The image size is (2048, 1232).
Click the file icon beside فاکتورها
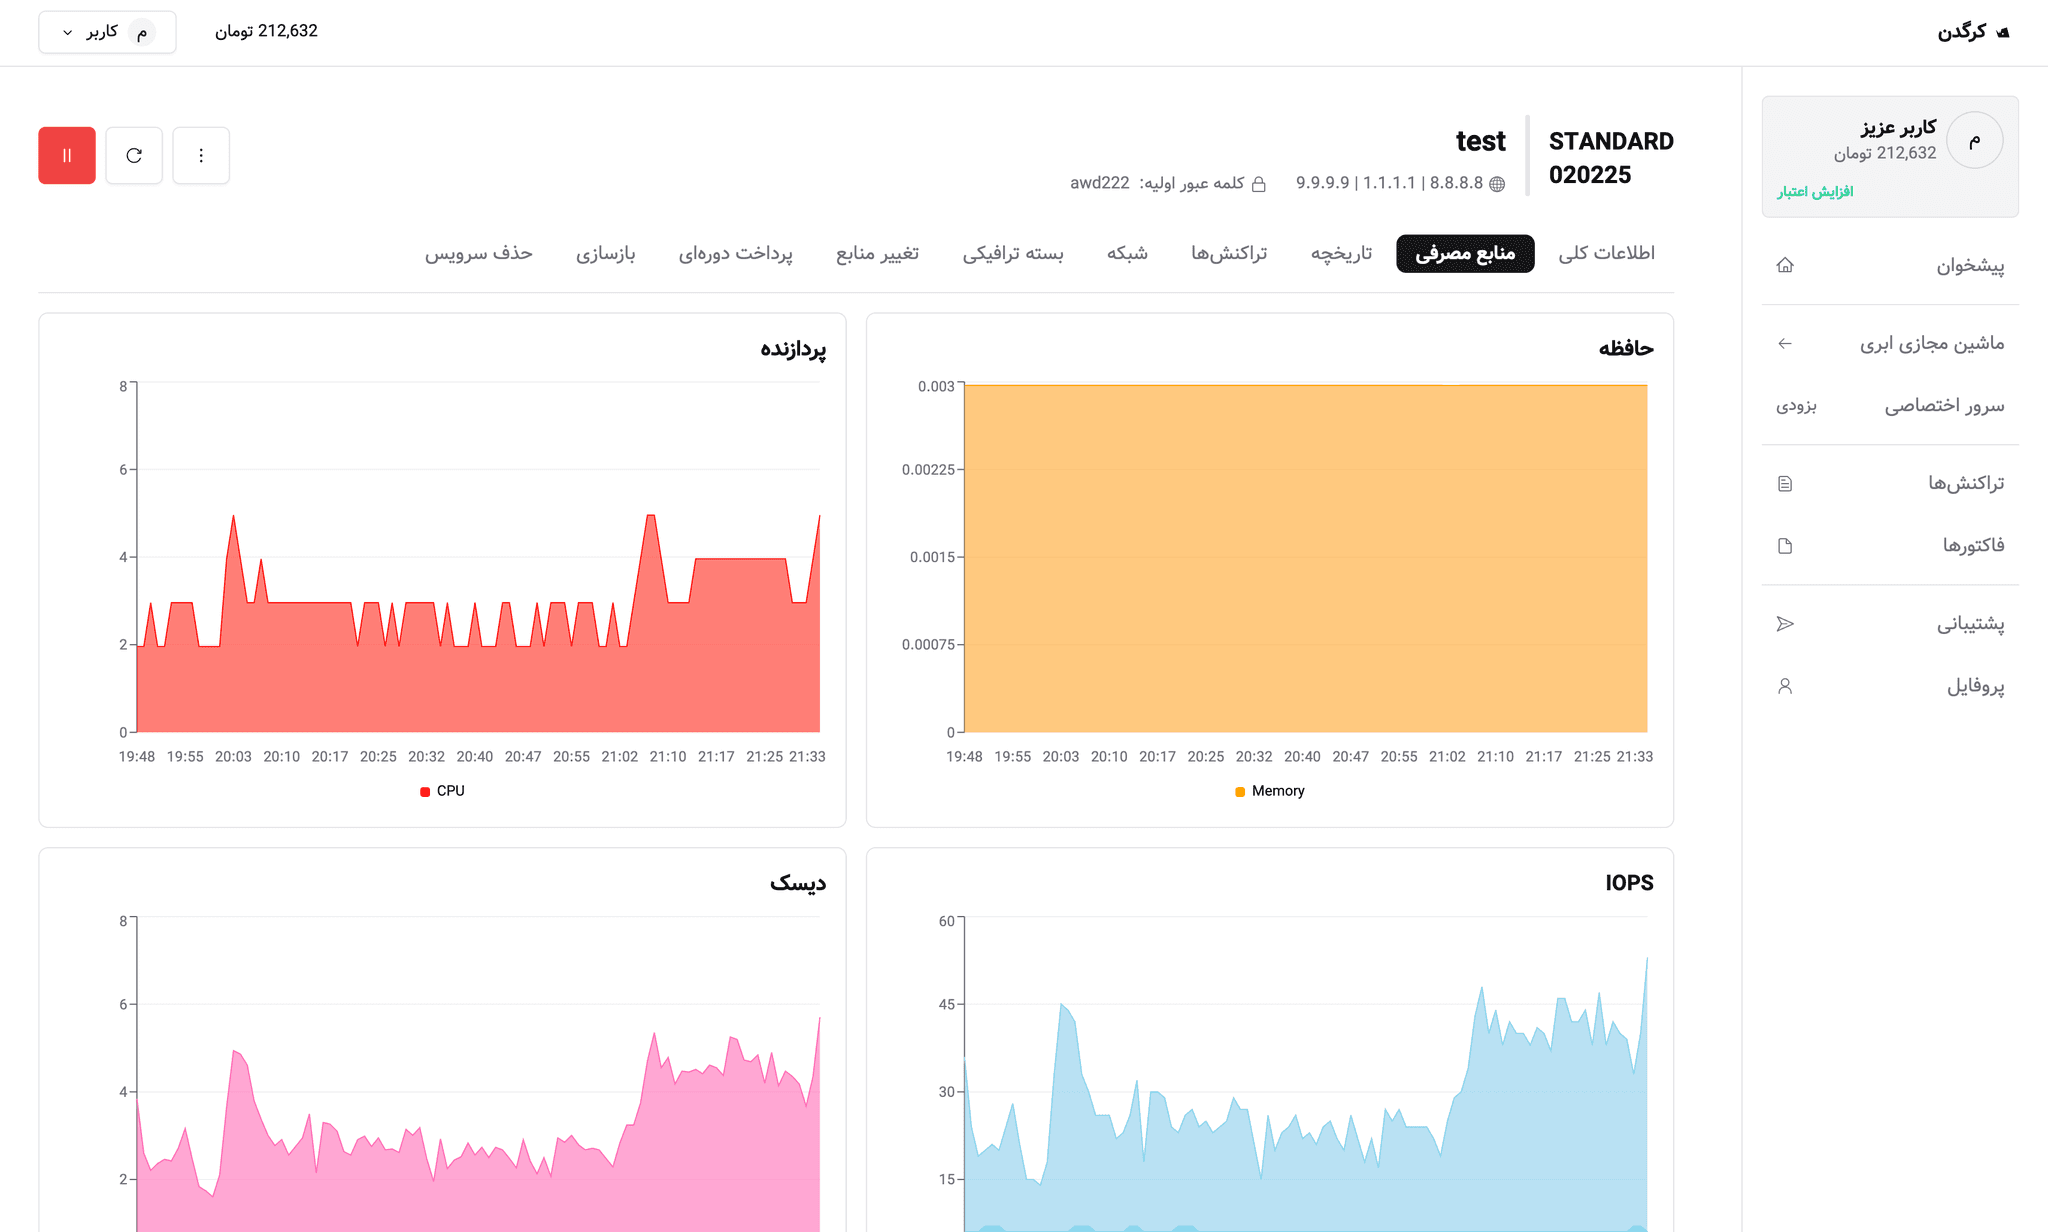click(x=1785, y=545)
